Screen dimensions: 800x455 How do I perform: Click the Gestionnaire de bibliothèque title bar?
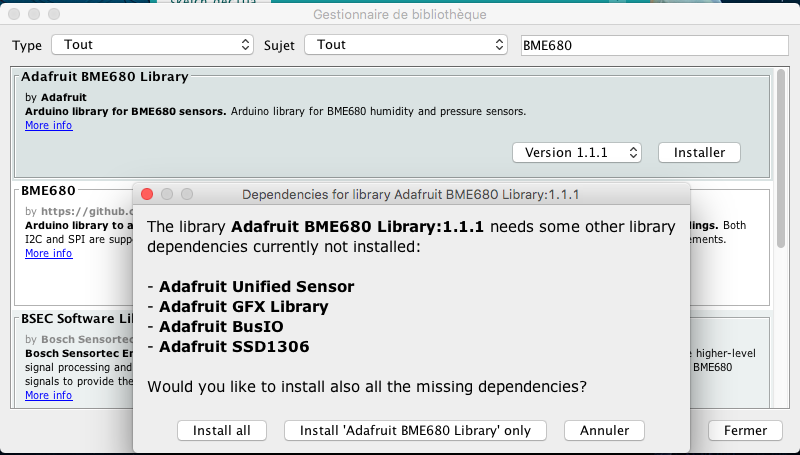coord(400,15)
